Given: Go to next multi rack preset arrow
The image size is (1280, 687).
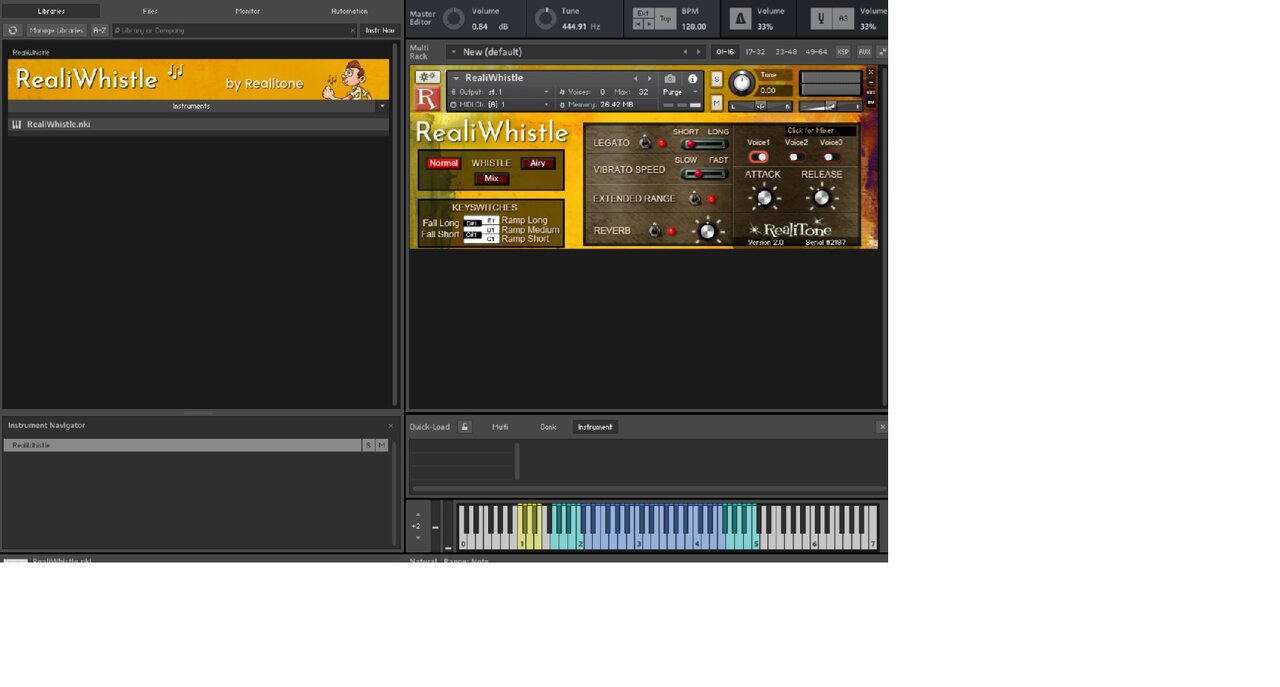Looking at the screenshot, I should pos(699,52).
